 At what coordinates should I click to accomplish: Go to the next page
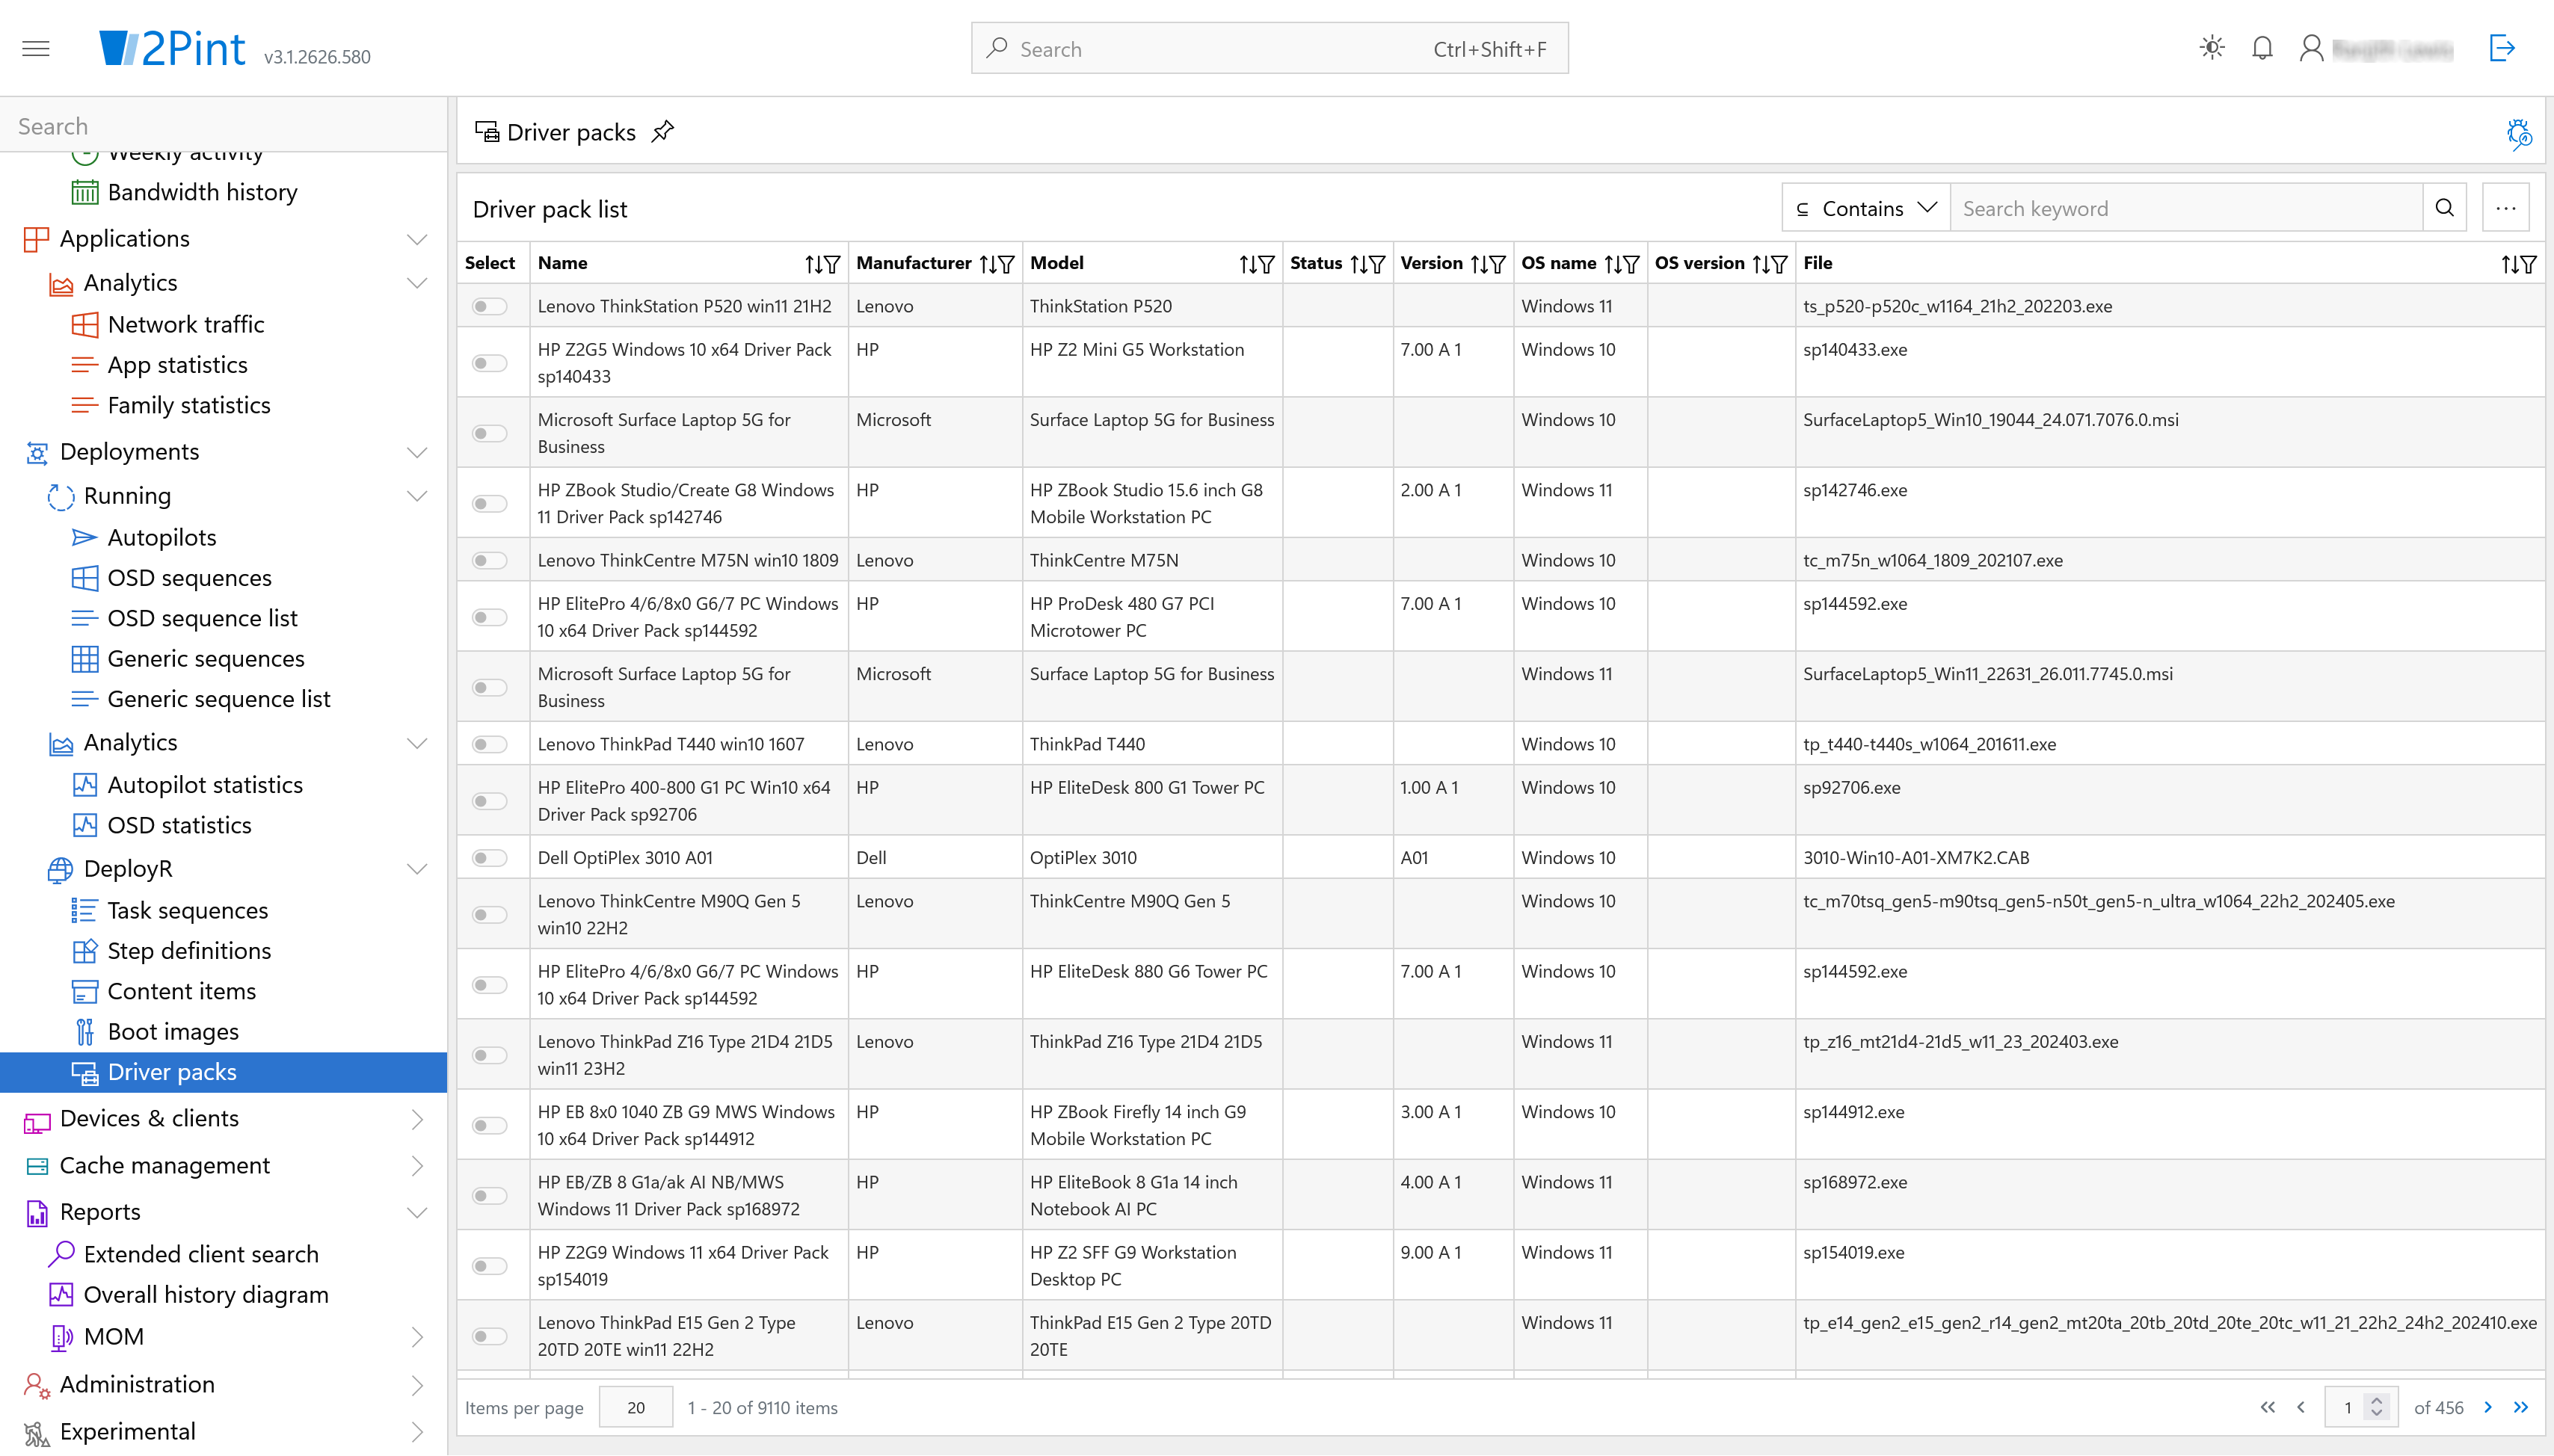point(2488,1407)
